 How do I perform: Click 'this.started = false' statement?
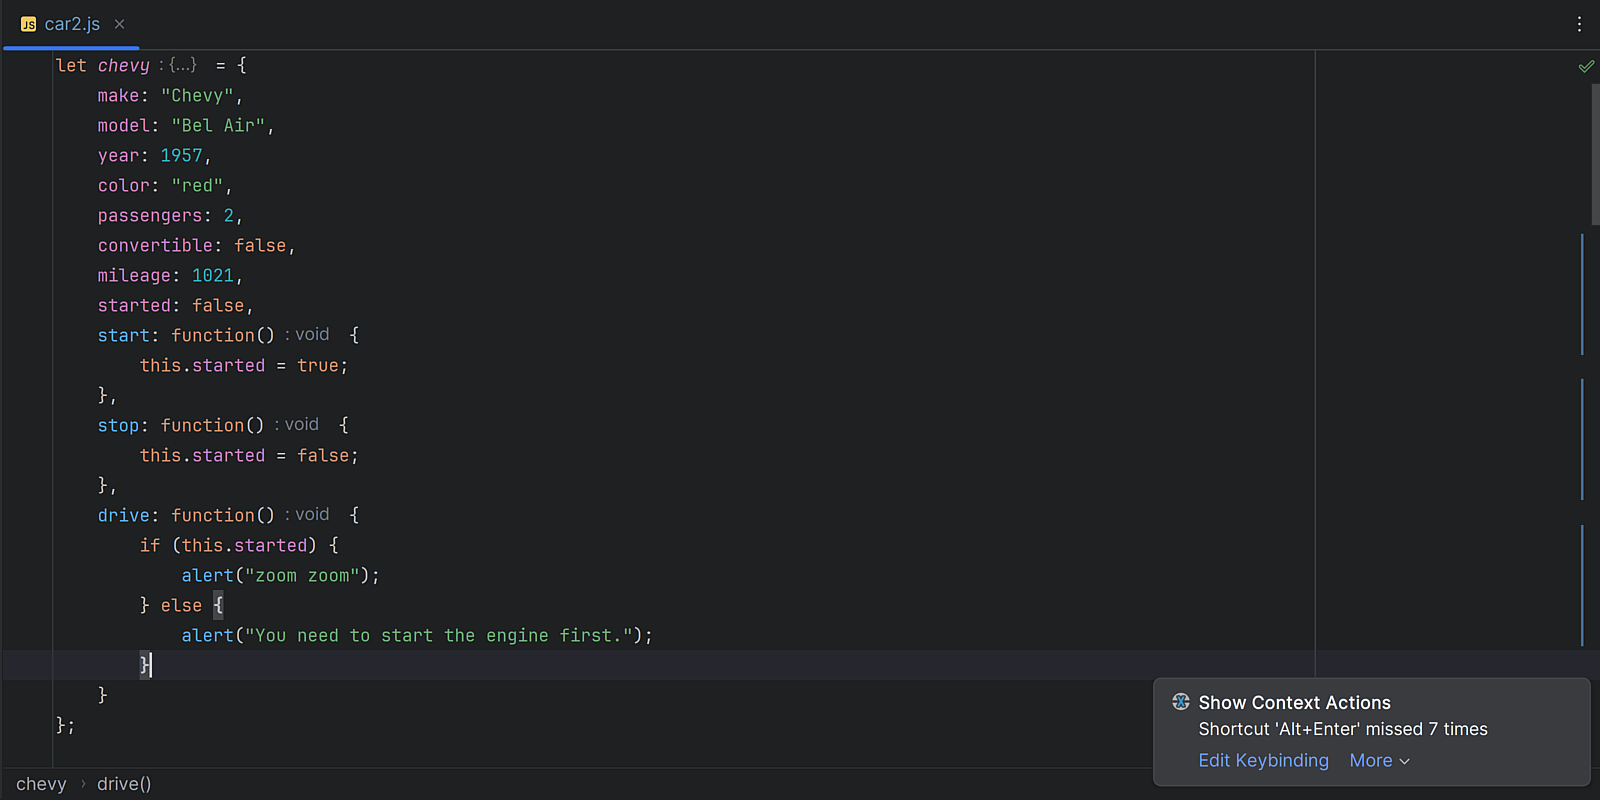click(248, 455)
